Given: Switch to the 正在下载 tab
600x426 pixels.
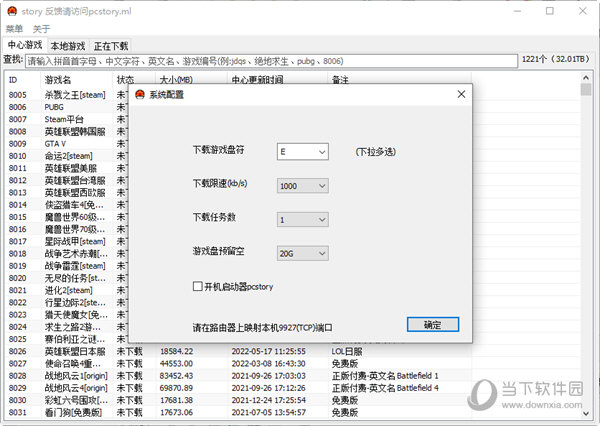Looking at the screenshot, I should pyautogui.click(x=111, y=45).
